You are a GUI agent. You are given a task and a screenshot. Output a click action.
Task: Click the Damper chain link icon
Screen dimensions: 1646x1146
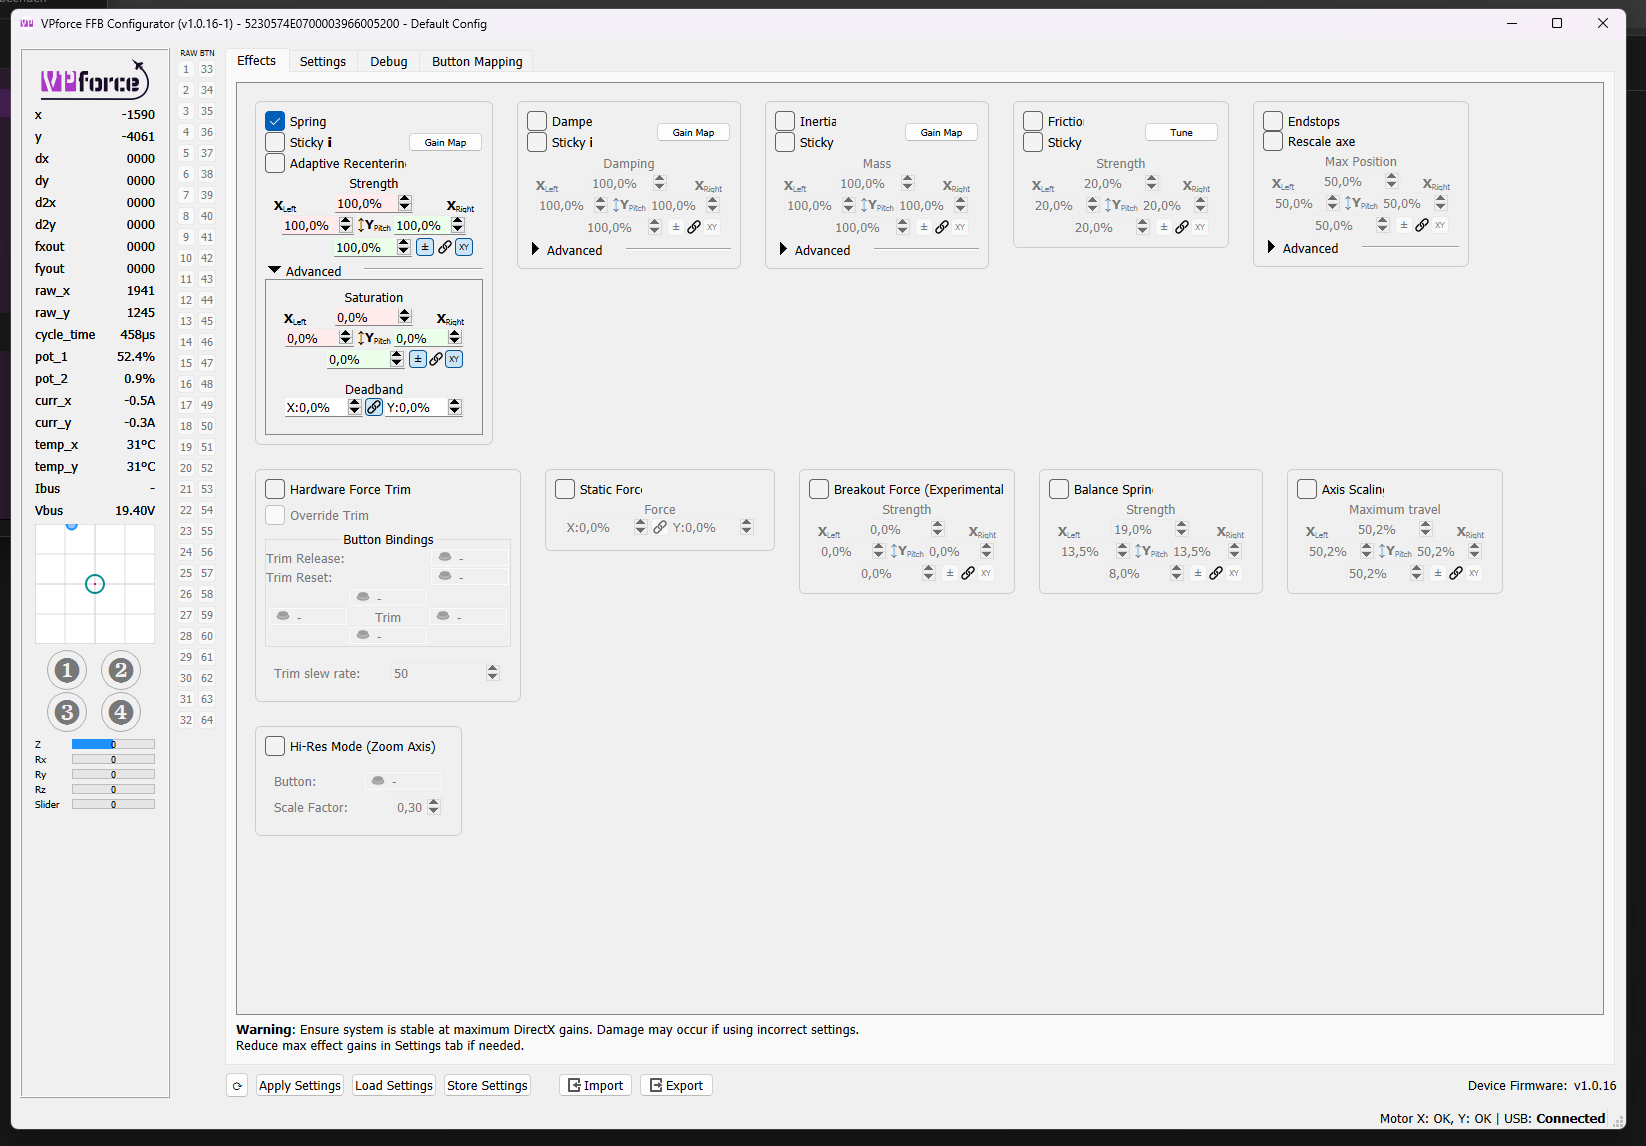tap(694, 227)
